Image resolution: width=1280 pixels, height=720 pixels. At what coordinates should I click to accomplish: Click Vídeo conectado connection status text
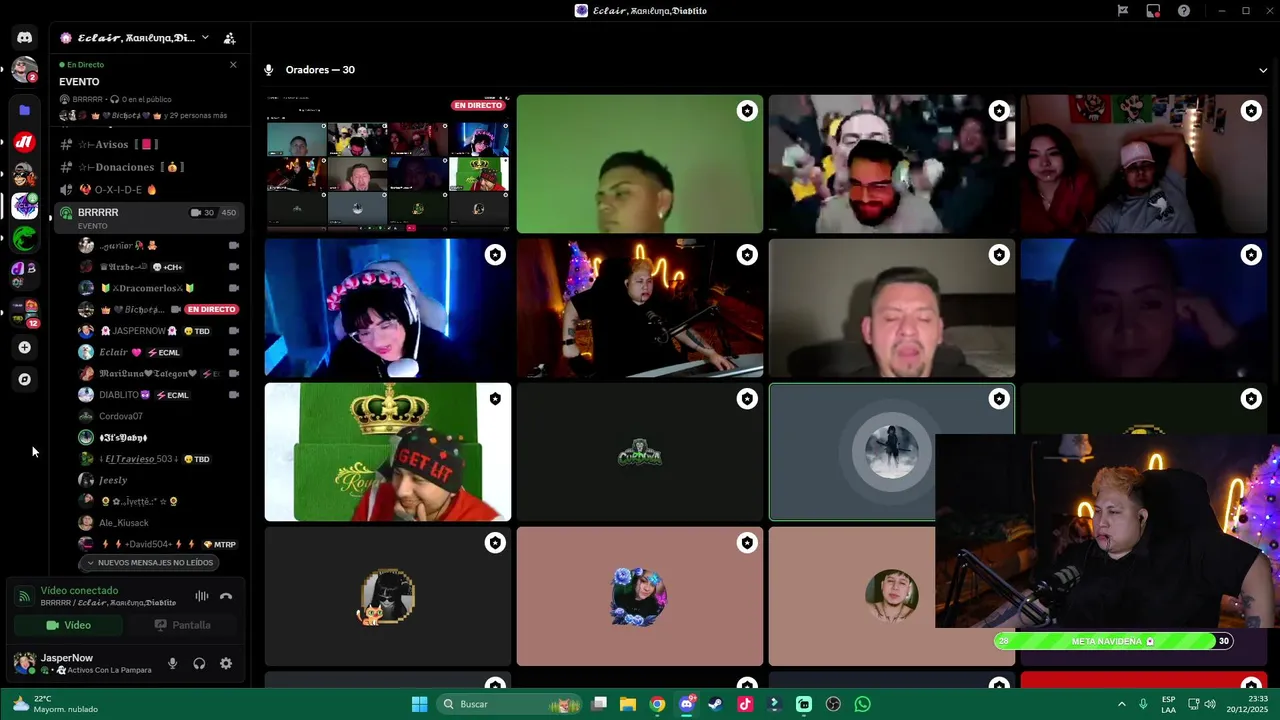(79, 591)
